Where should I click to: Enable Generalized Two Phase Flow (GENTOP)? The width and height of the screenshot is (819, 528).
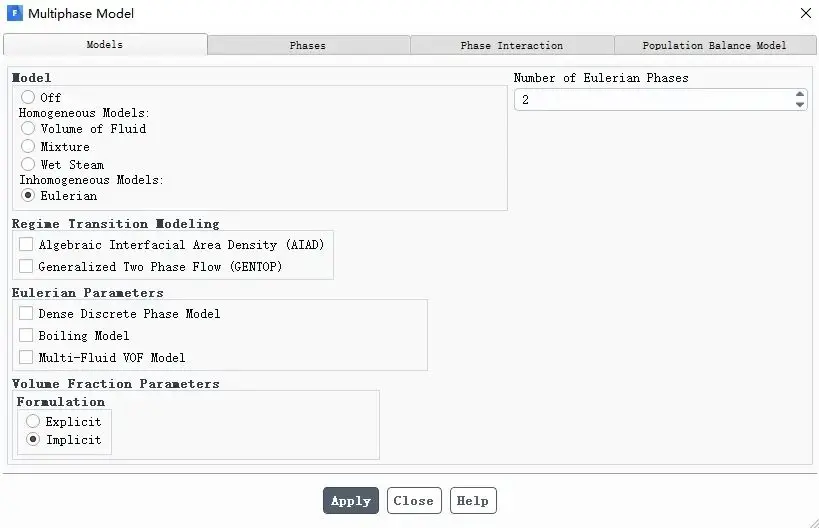pyautogui.click(x=26, y=266)
